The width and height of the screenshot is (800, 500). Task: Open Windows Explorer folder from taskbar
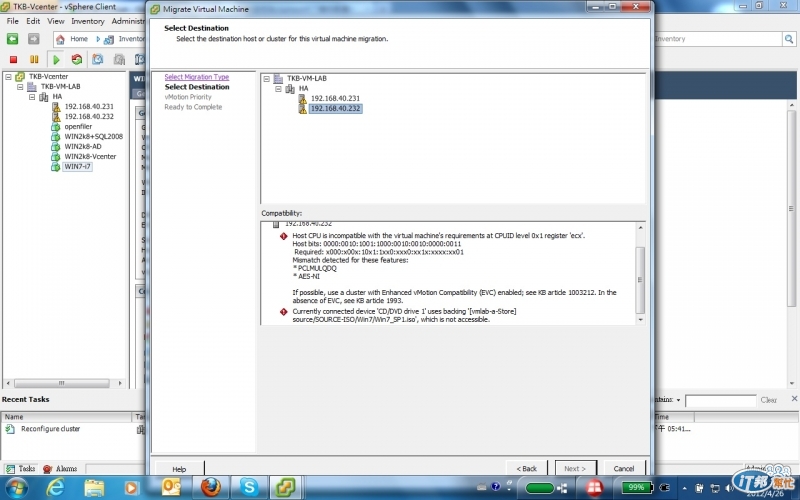click(x=94, y=488)
